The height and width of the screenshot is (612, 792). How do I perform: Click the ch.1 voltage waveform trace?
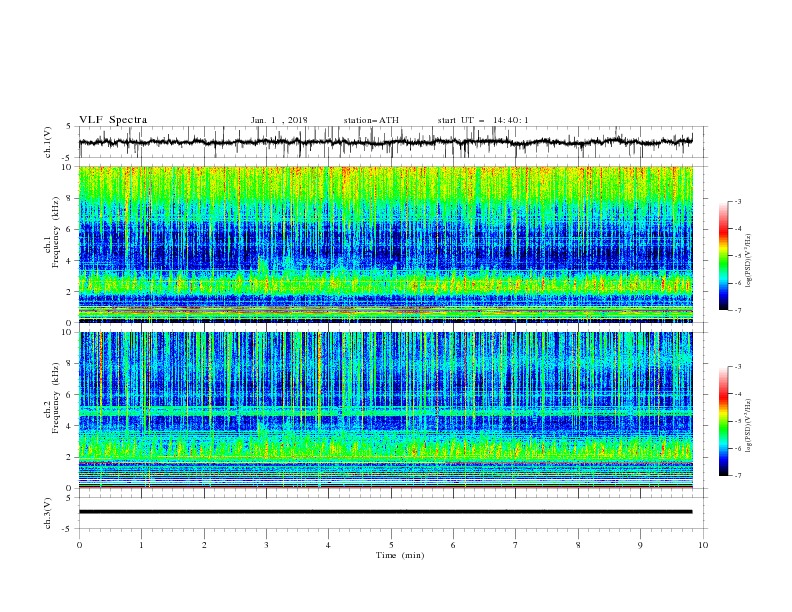pos(385,142)
